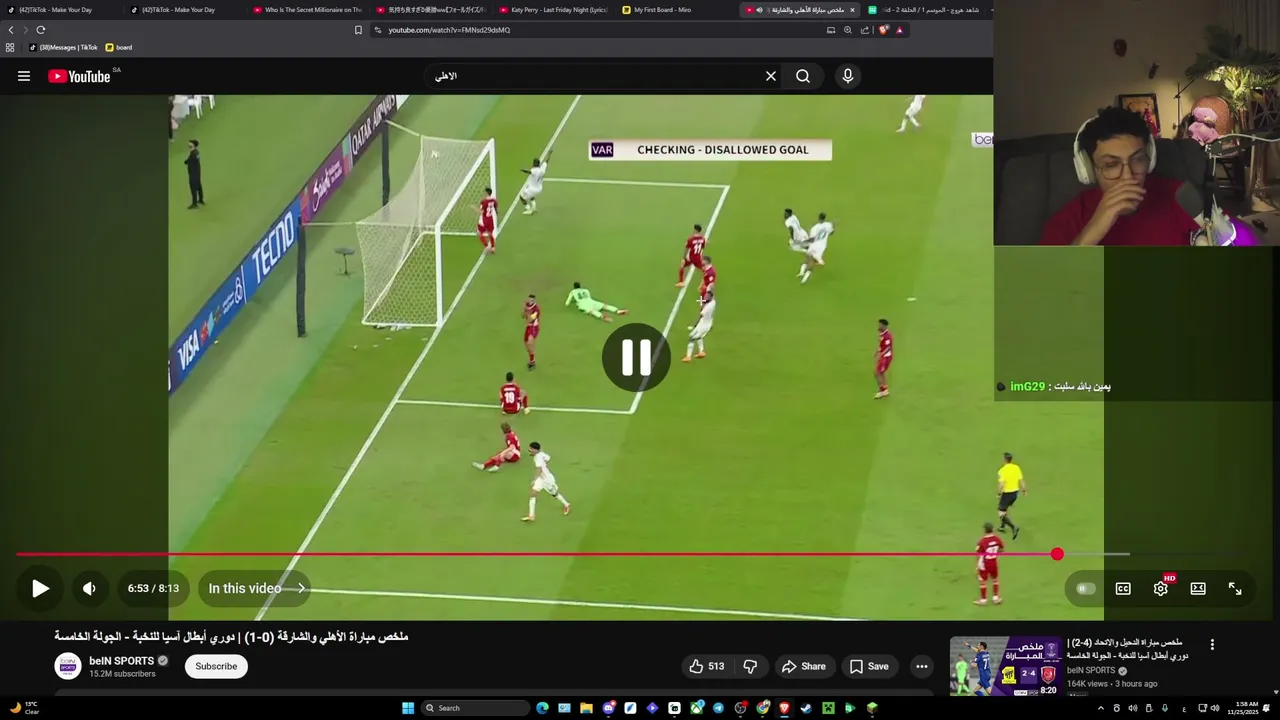Click the large pause overlay in video
The image size is (1280, 720).
click(x=636, y=357)
